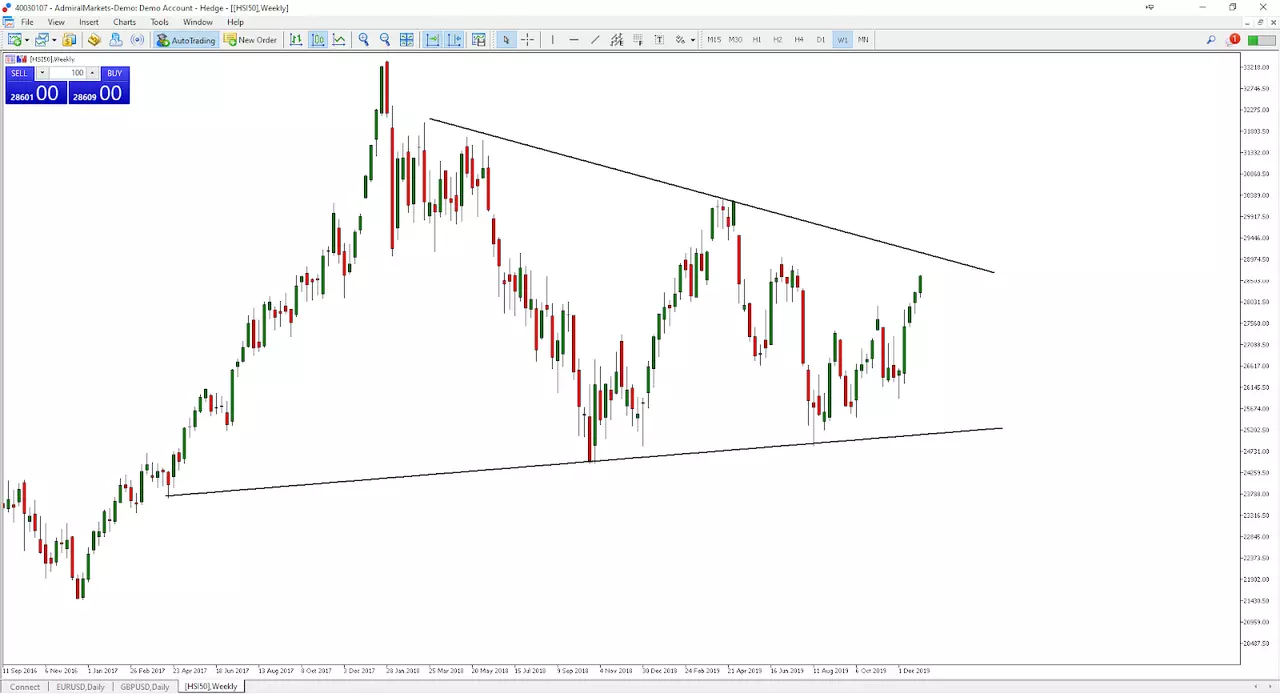
Task: Select the crosshair tool
Action: pos(527,40)
